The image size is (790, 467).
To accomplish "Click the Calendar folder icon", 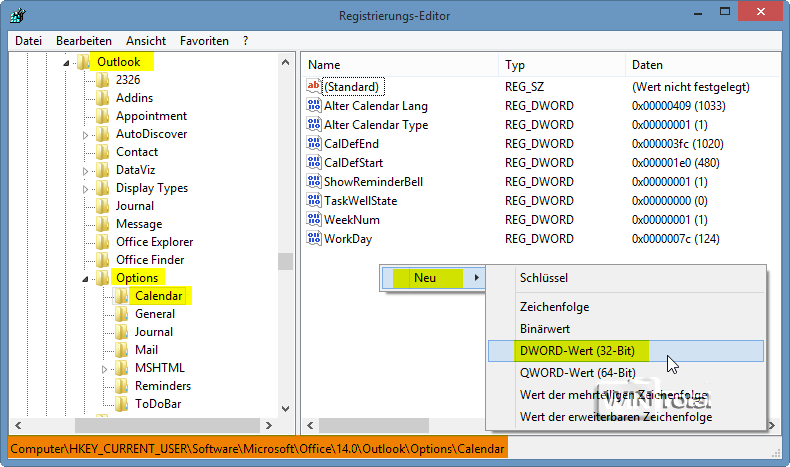I will tap(121, 296).
